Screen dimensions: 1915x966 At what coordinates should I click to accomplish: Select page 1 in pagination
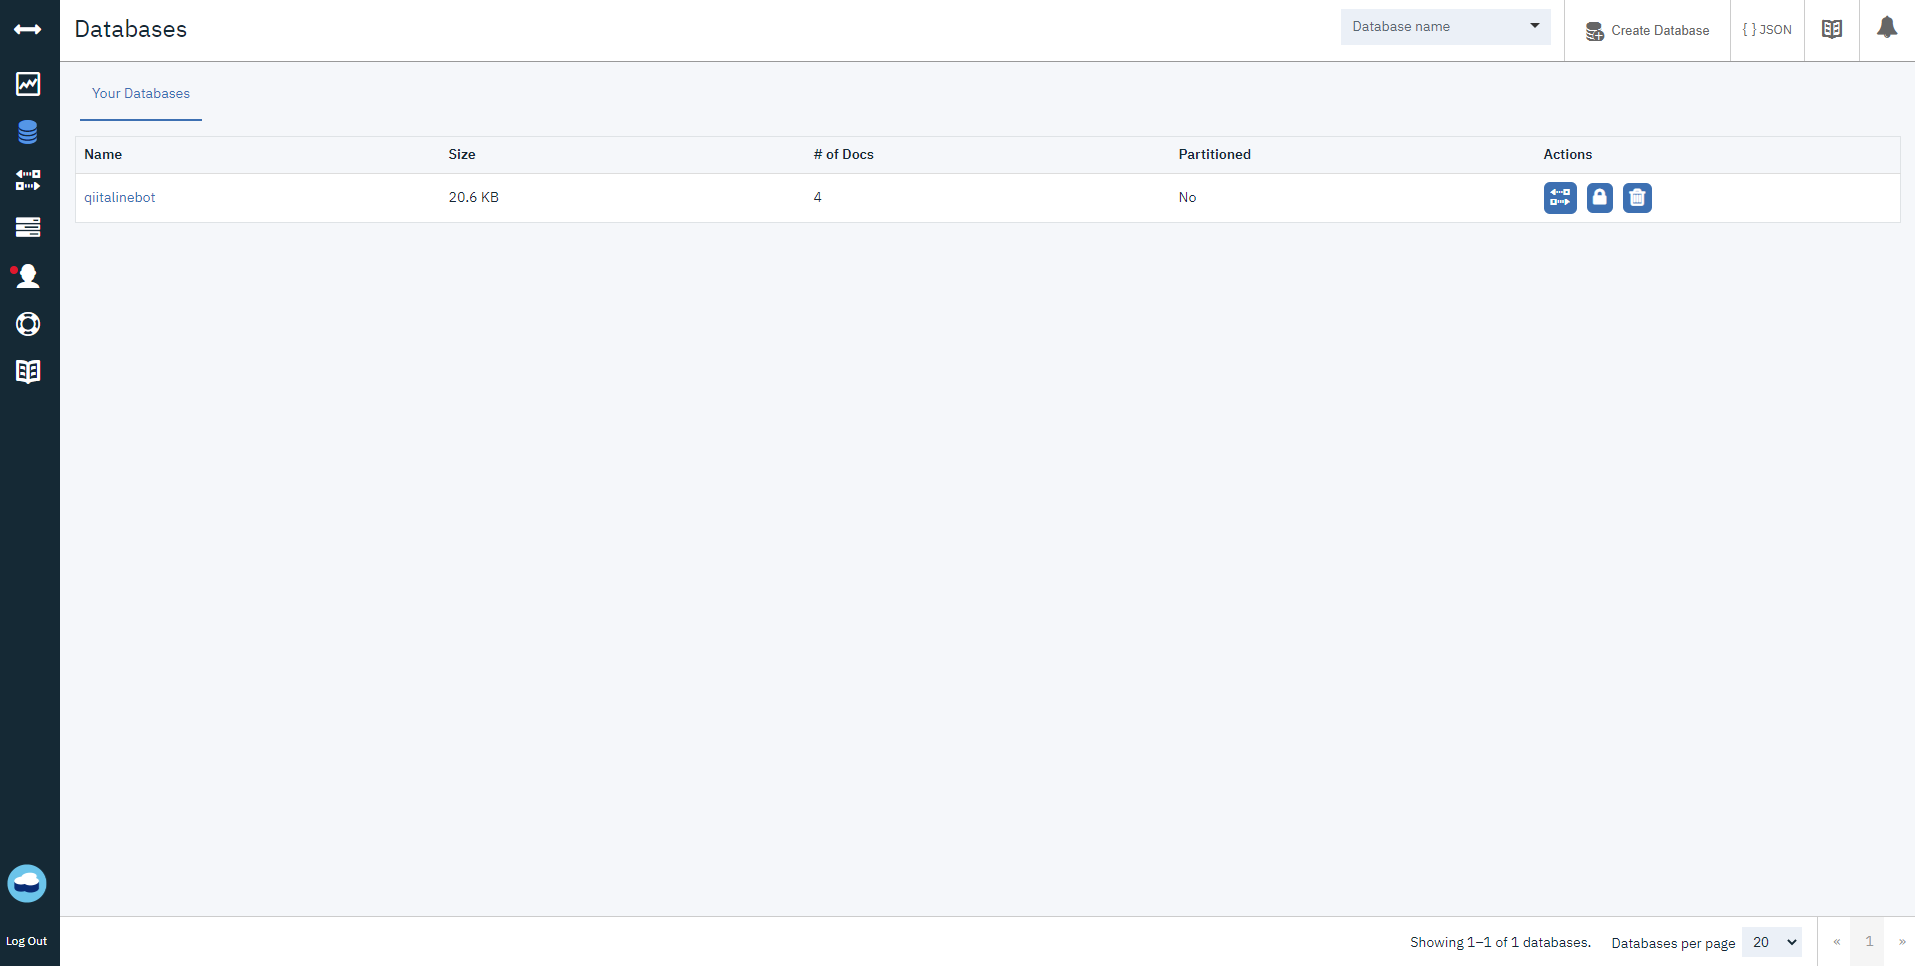(1869, 942)
